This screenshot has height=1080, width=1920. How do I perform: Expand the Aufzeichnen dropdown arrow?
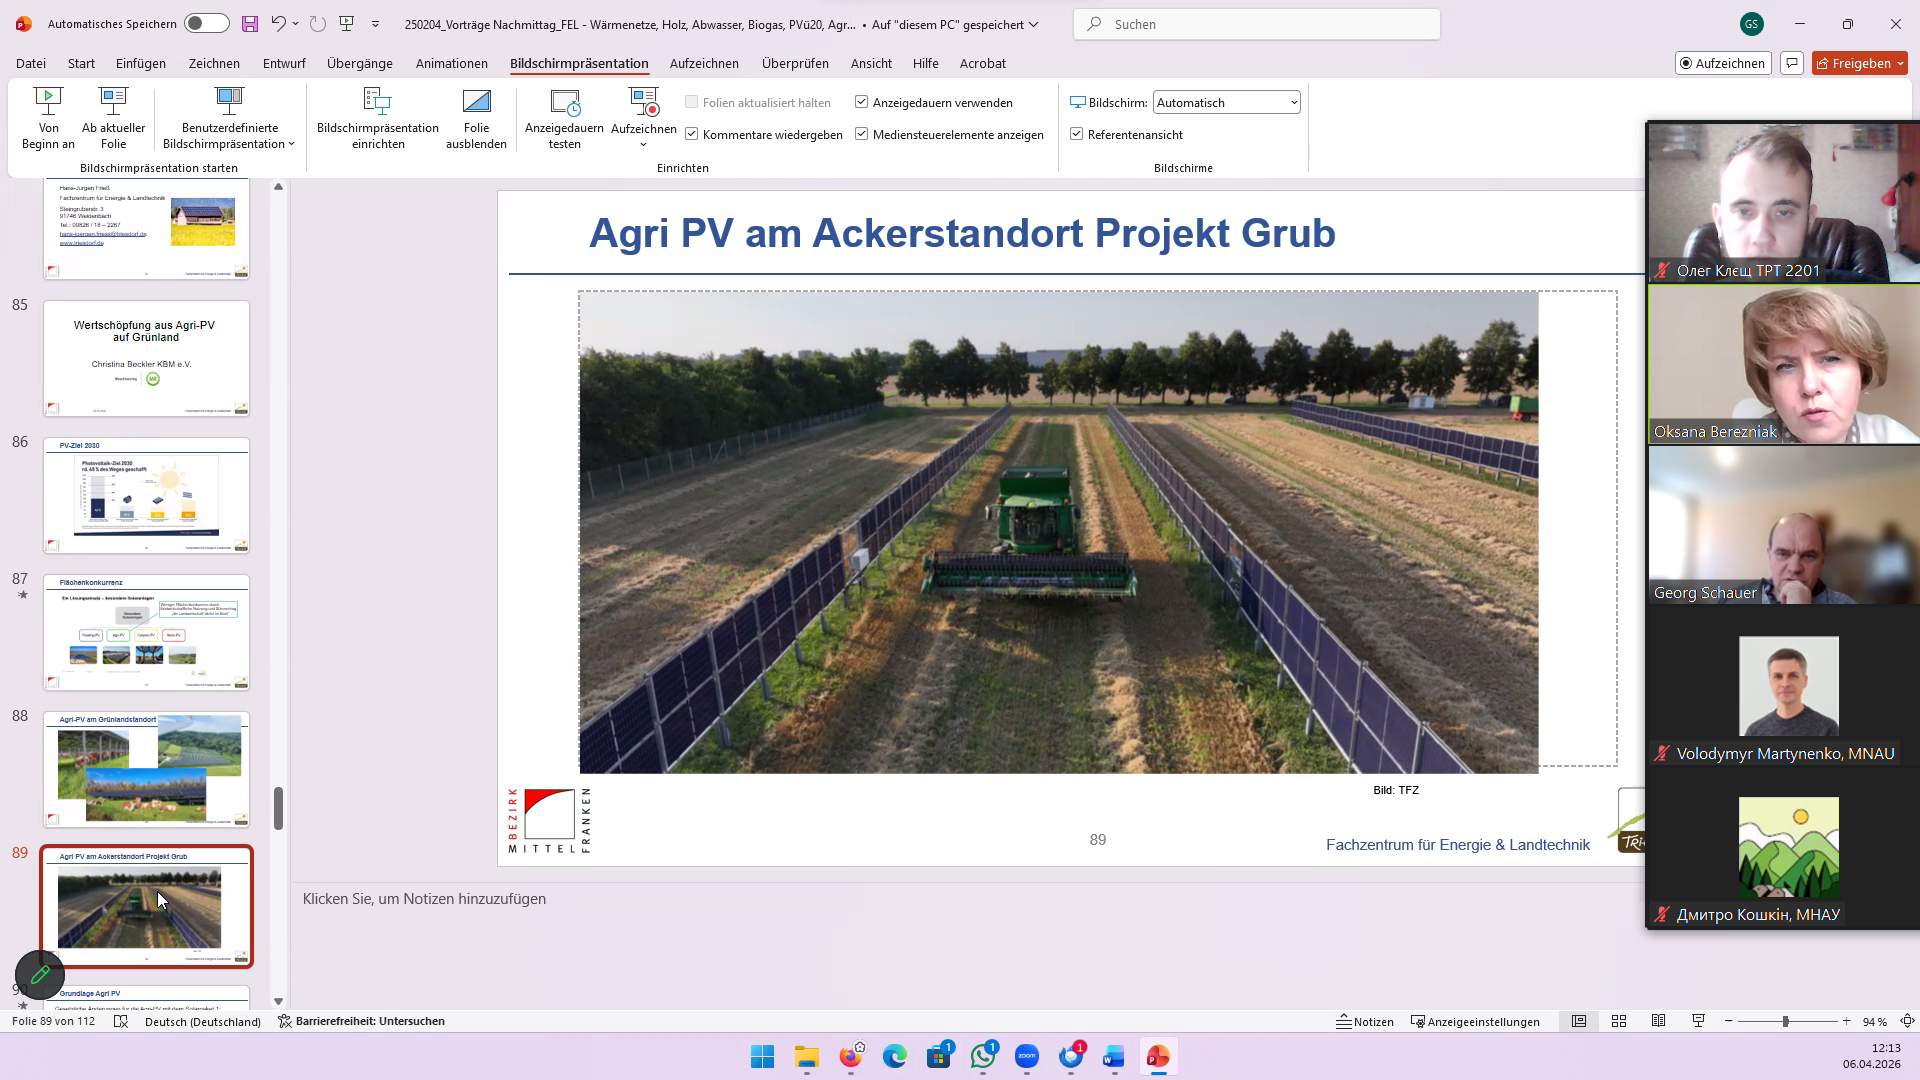click(x=643, y=145)
